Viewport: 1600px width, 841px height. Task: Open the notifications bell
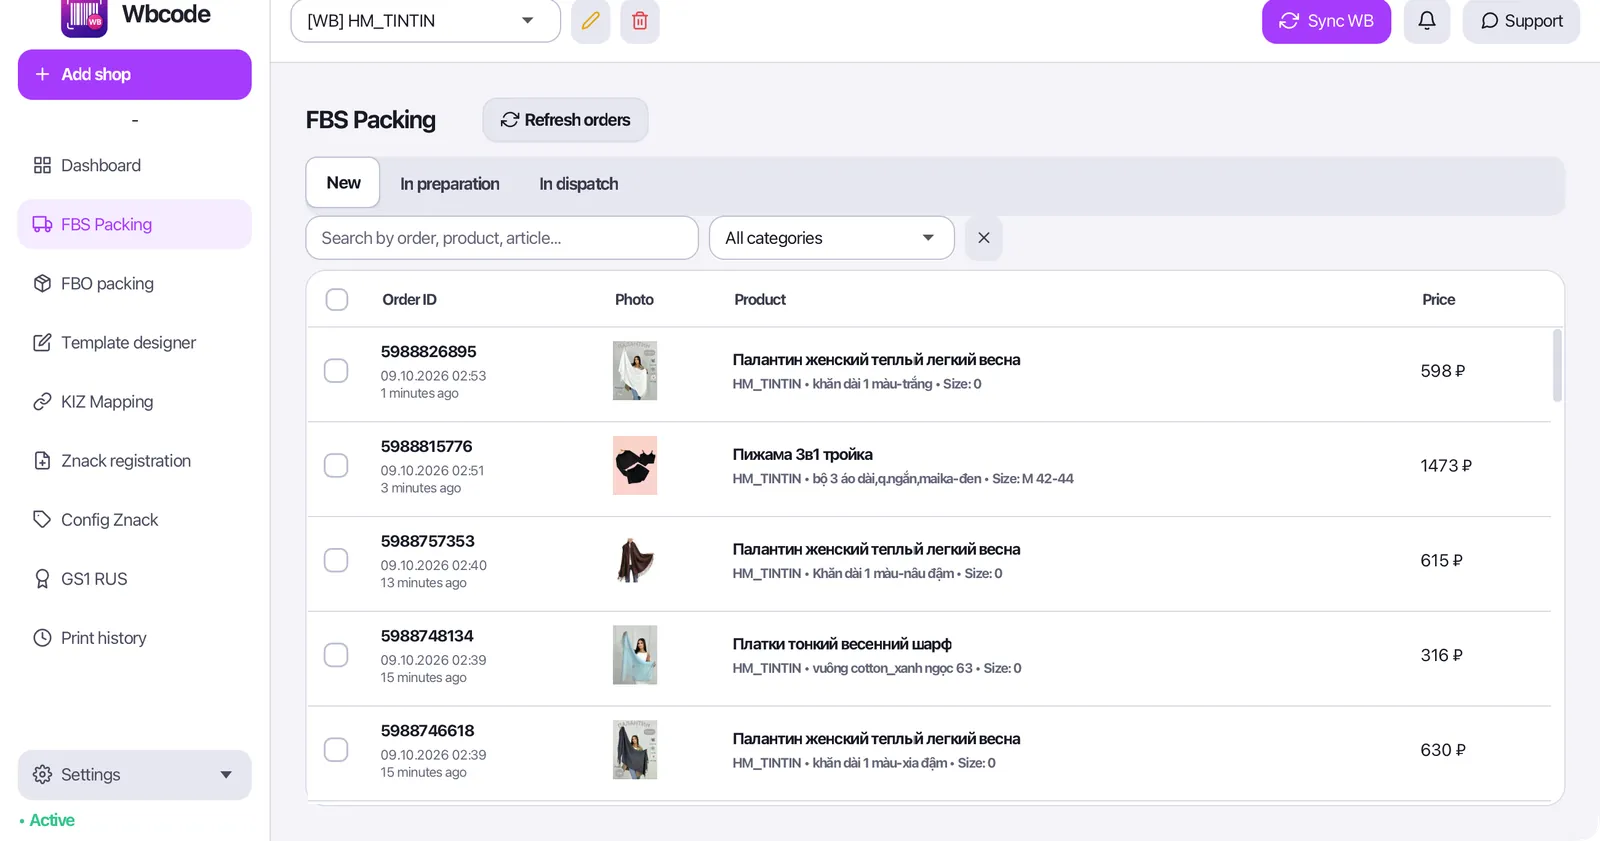[x=1427, y=20]
